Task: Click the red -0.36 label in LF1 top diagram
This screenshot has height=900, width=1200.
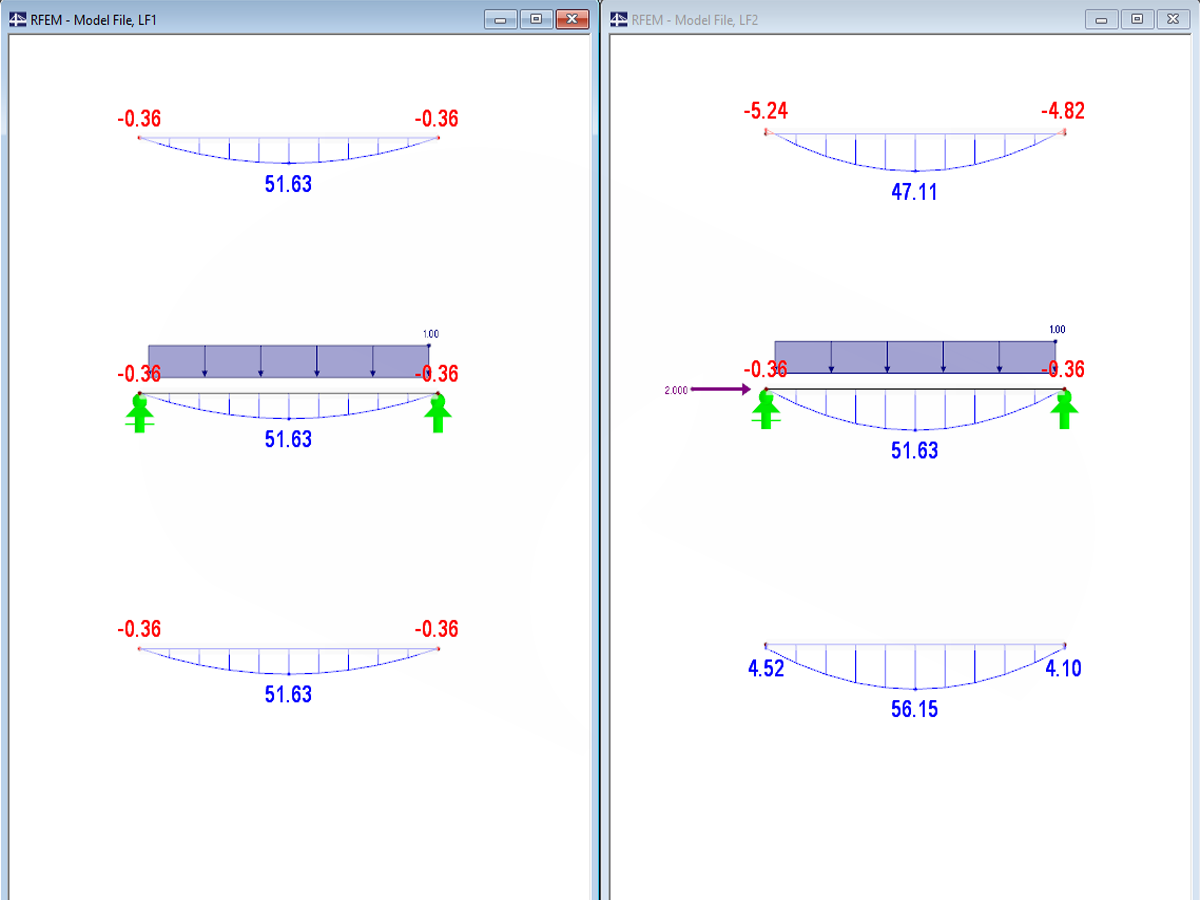Action: 139,118
